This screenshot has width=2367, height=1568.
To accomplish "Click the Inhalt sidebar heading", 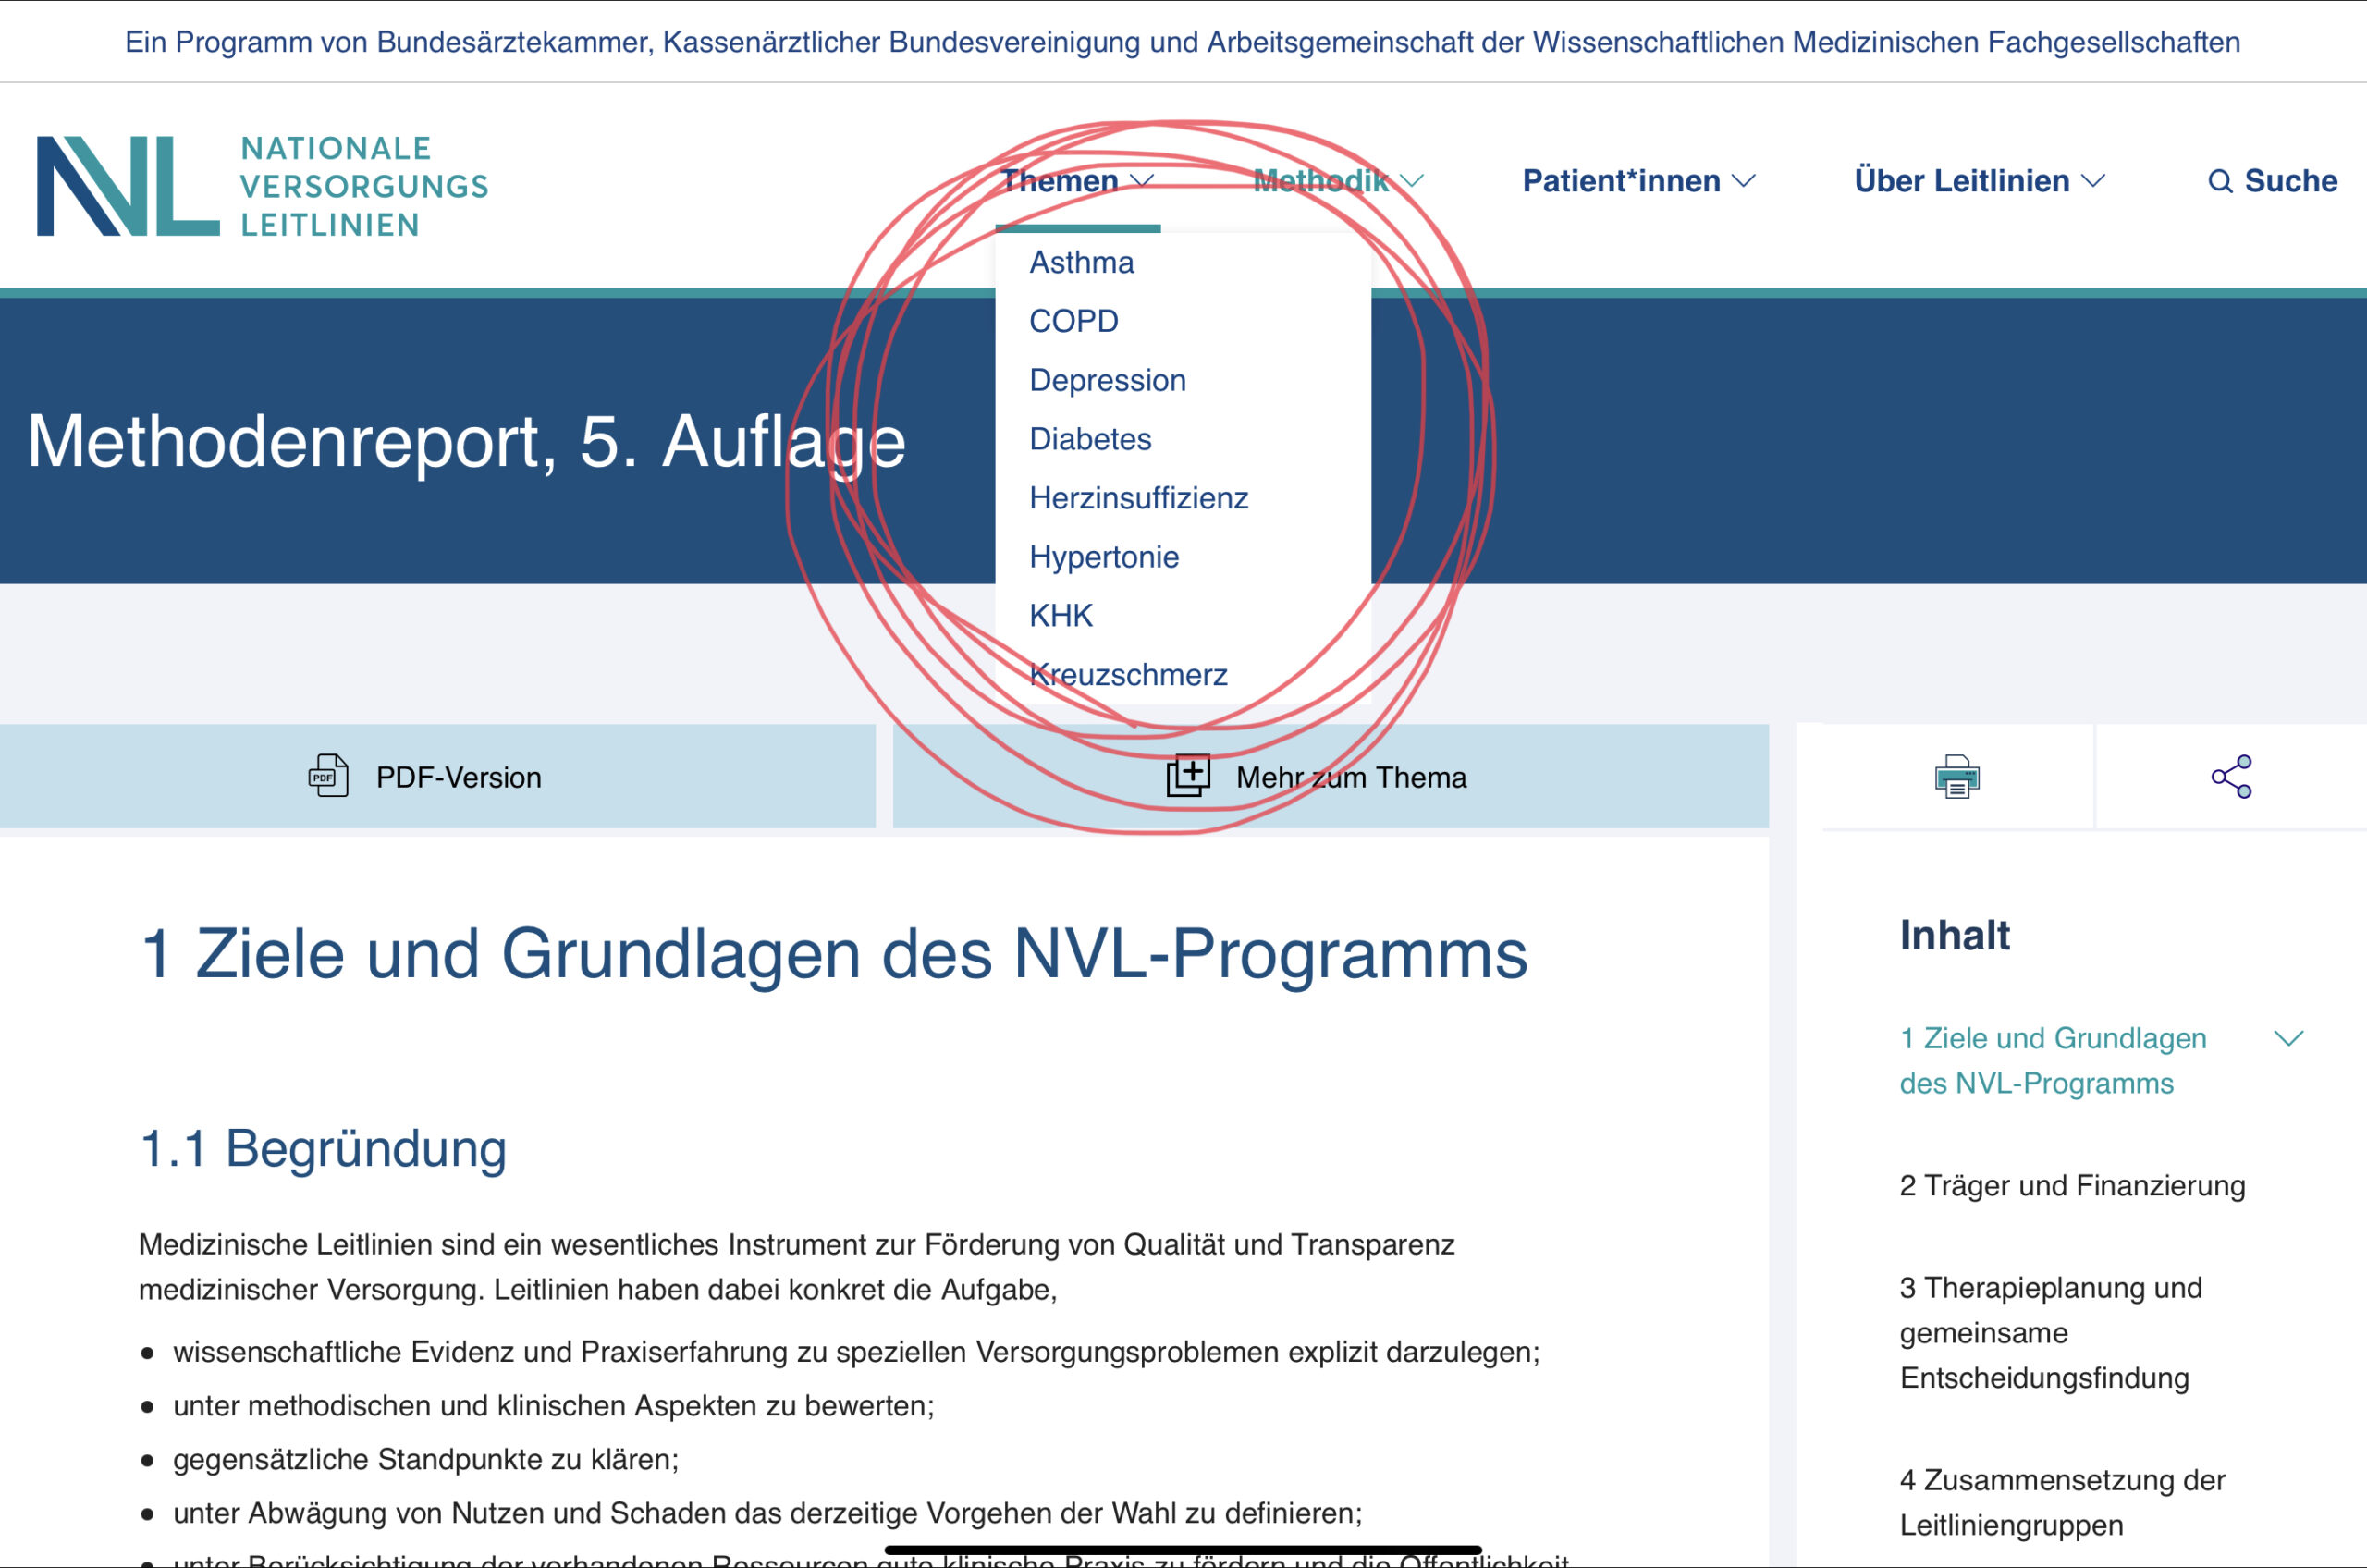I will tap(1955, 936).
